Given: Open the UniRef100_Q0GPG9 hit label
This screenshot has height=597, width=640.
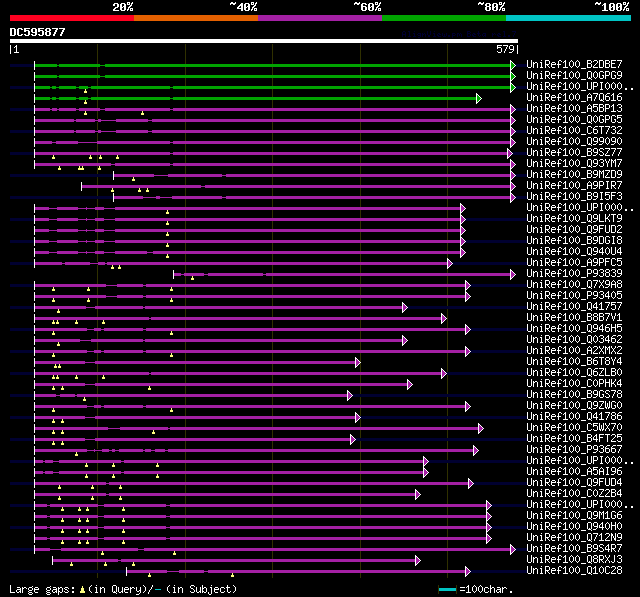Looking at the screenshot, I should point(574,75).
